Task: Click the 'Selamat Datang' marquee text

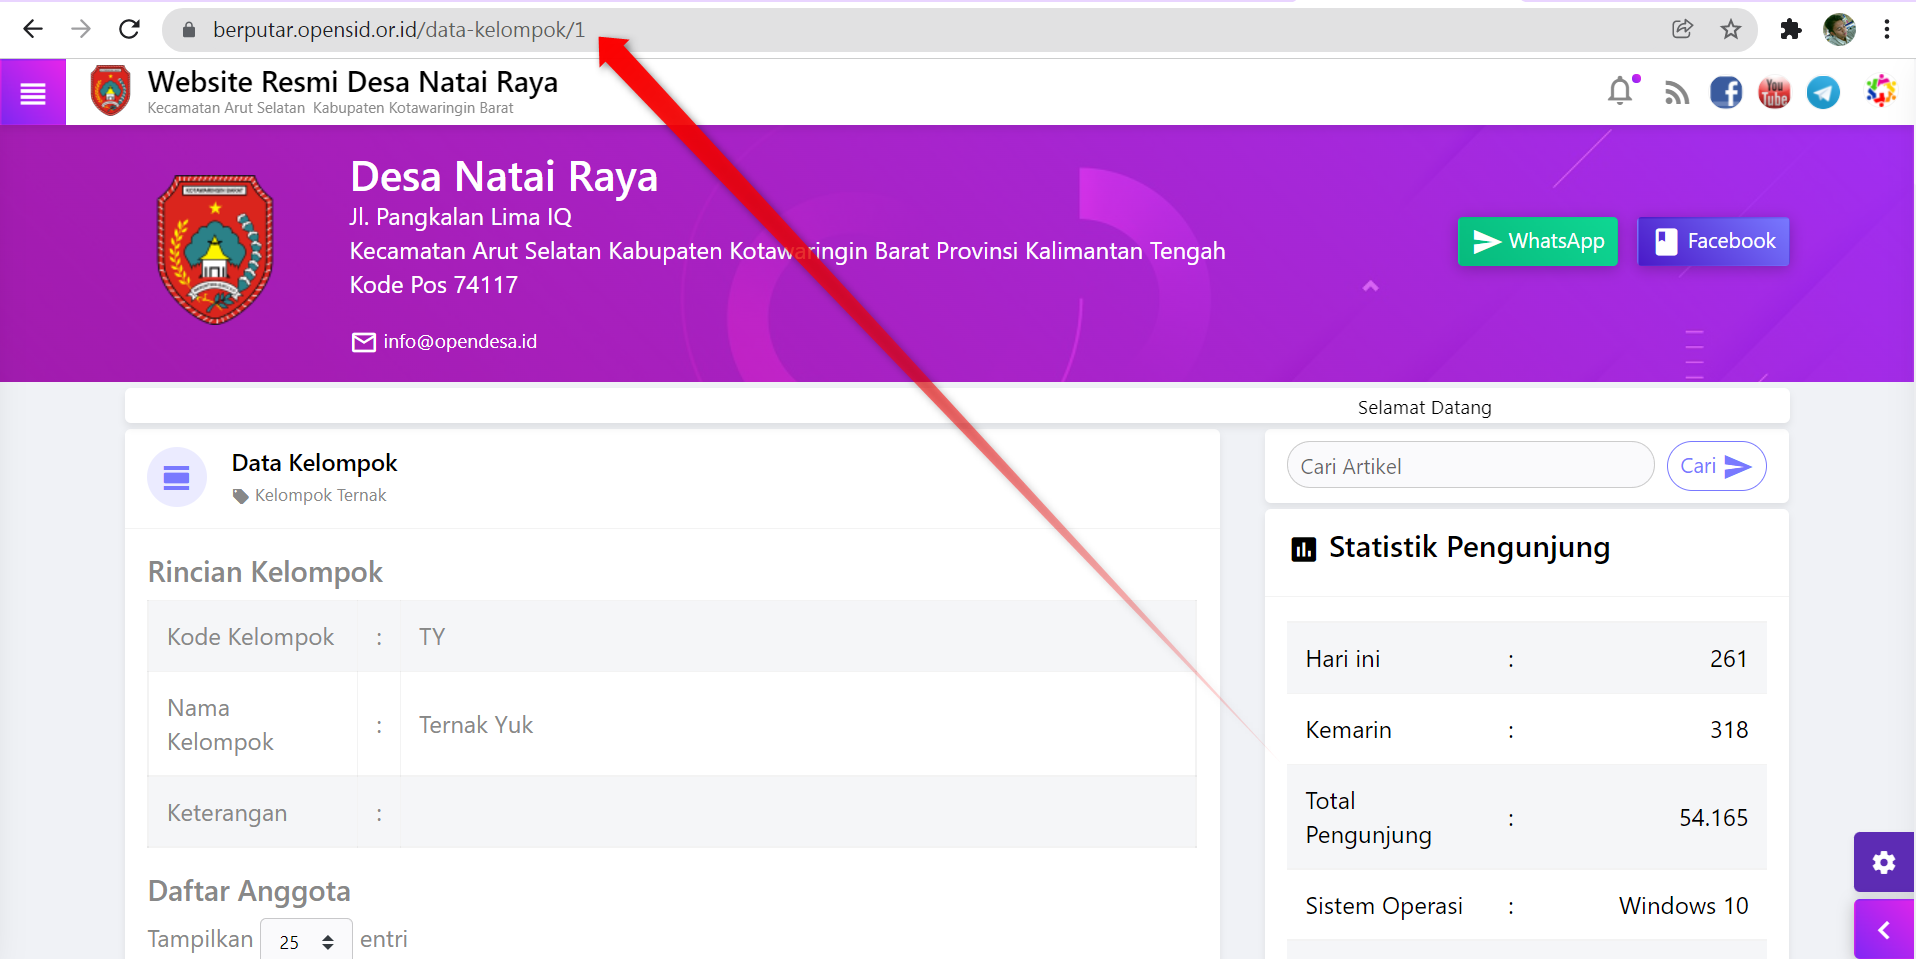Action: pos(1424,407)
